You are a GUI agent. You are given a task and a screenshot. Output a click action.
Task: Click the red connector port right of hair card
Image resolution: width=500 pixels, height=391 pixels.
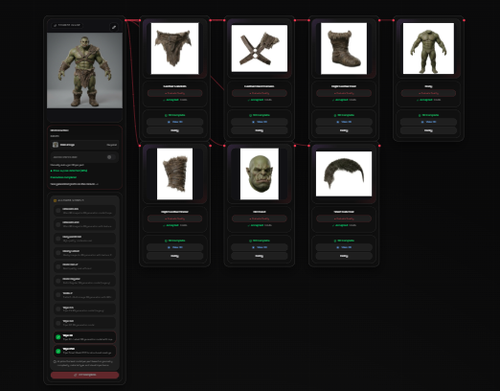pos(379,146)
